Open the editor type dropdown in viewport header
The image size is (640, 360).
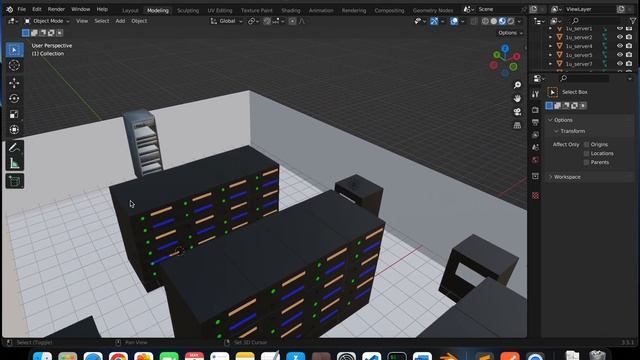click(x=13, y=21)
